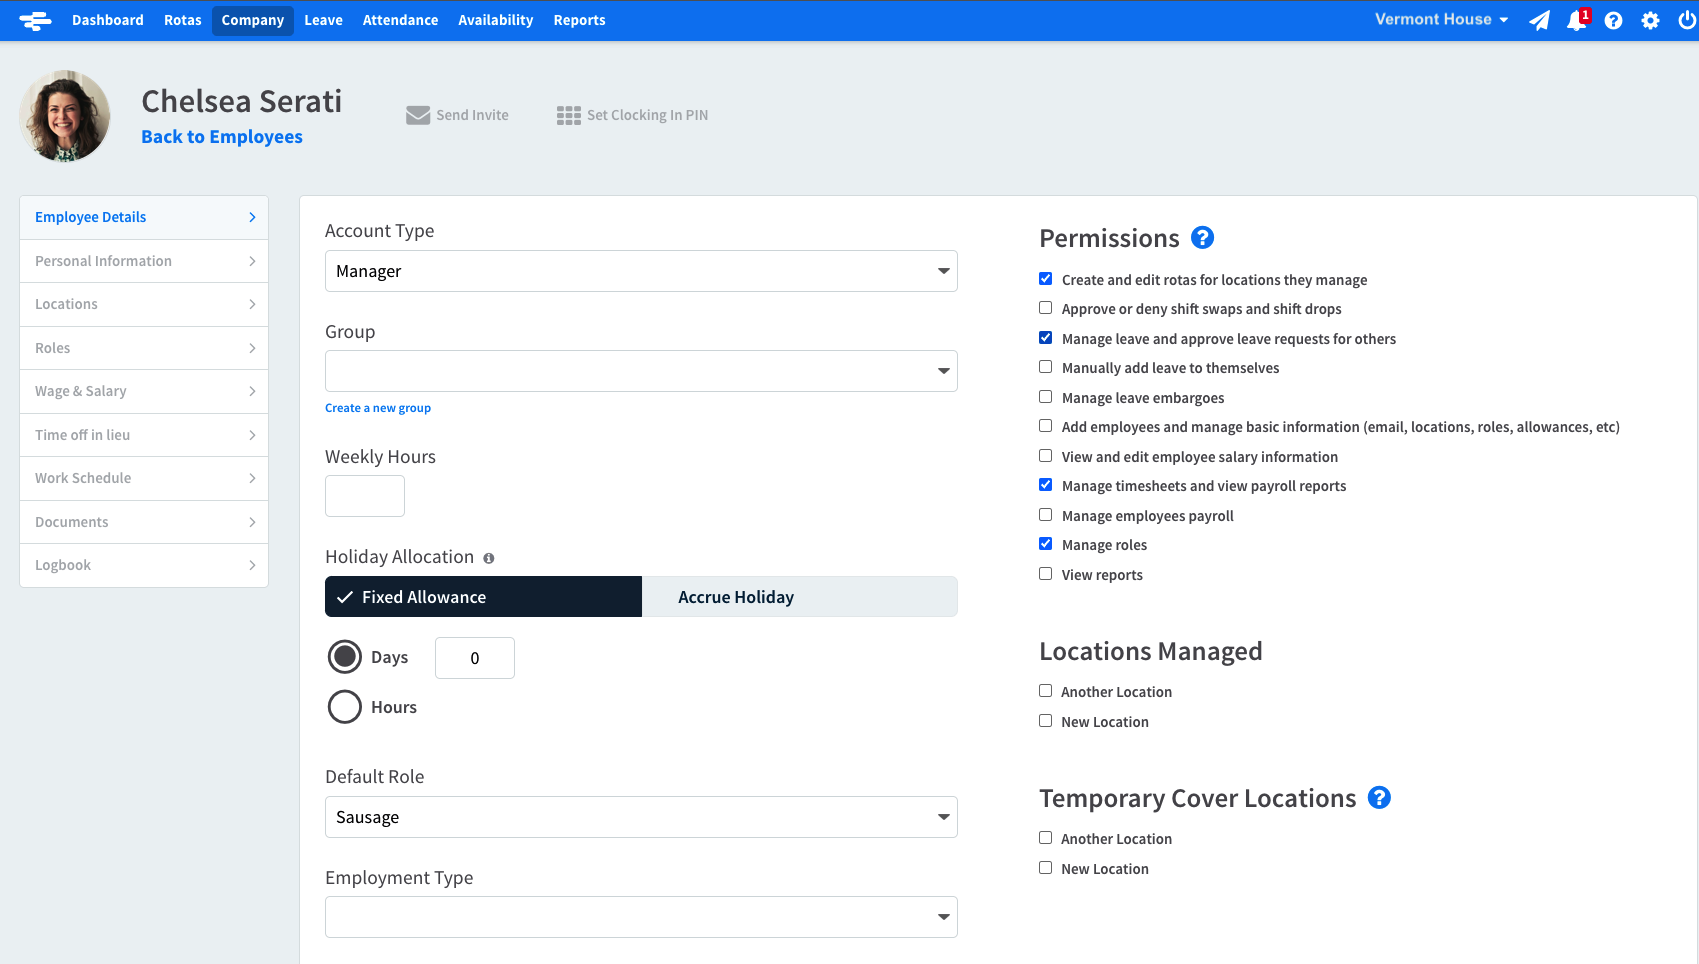Click the paper plane messaging icon
Screen dimensions: 1699x964
(x=1539, y=20)
